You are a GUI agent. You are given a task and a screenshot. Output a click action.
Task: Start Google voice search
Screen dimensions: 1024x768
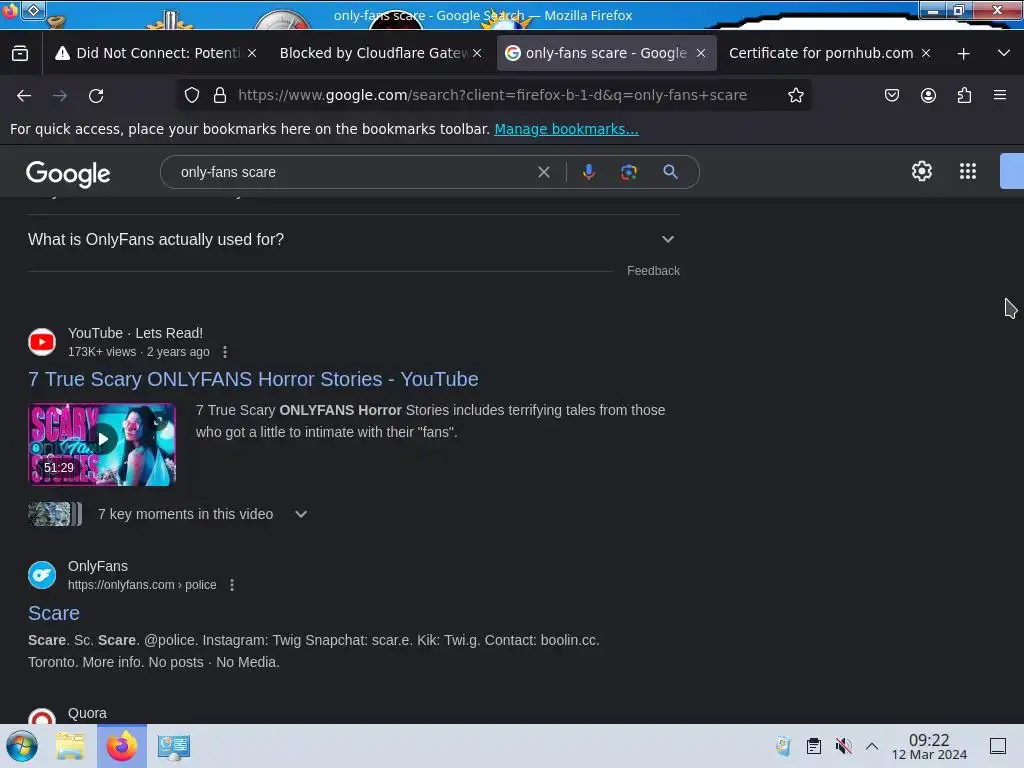pos(588,172)
